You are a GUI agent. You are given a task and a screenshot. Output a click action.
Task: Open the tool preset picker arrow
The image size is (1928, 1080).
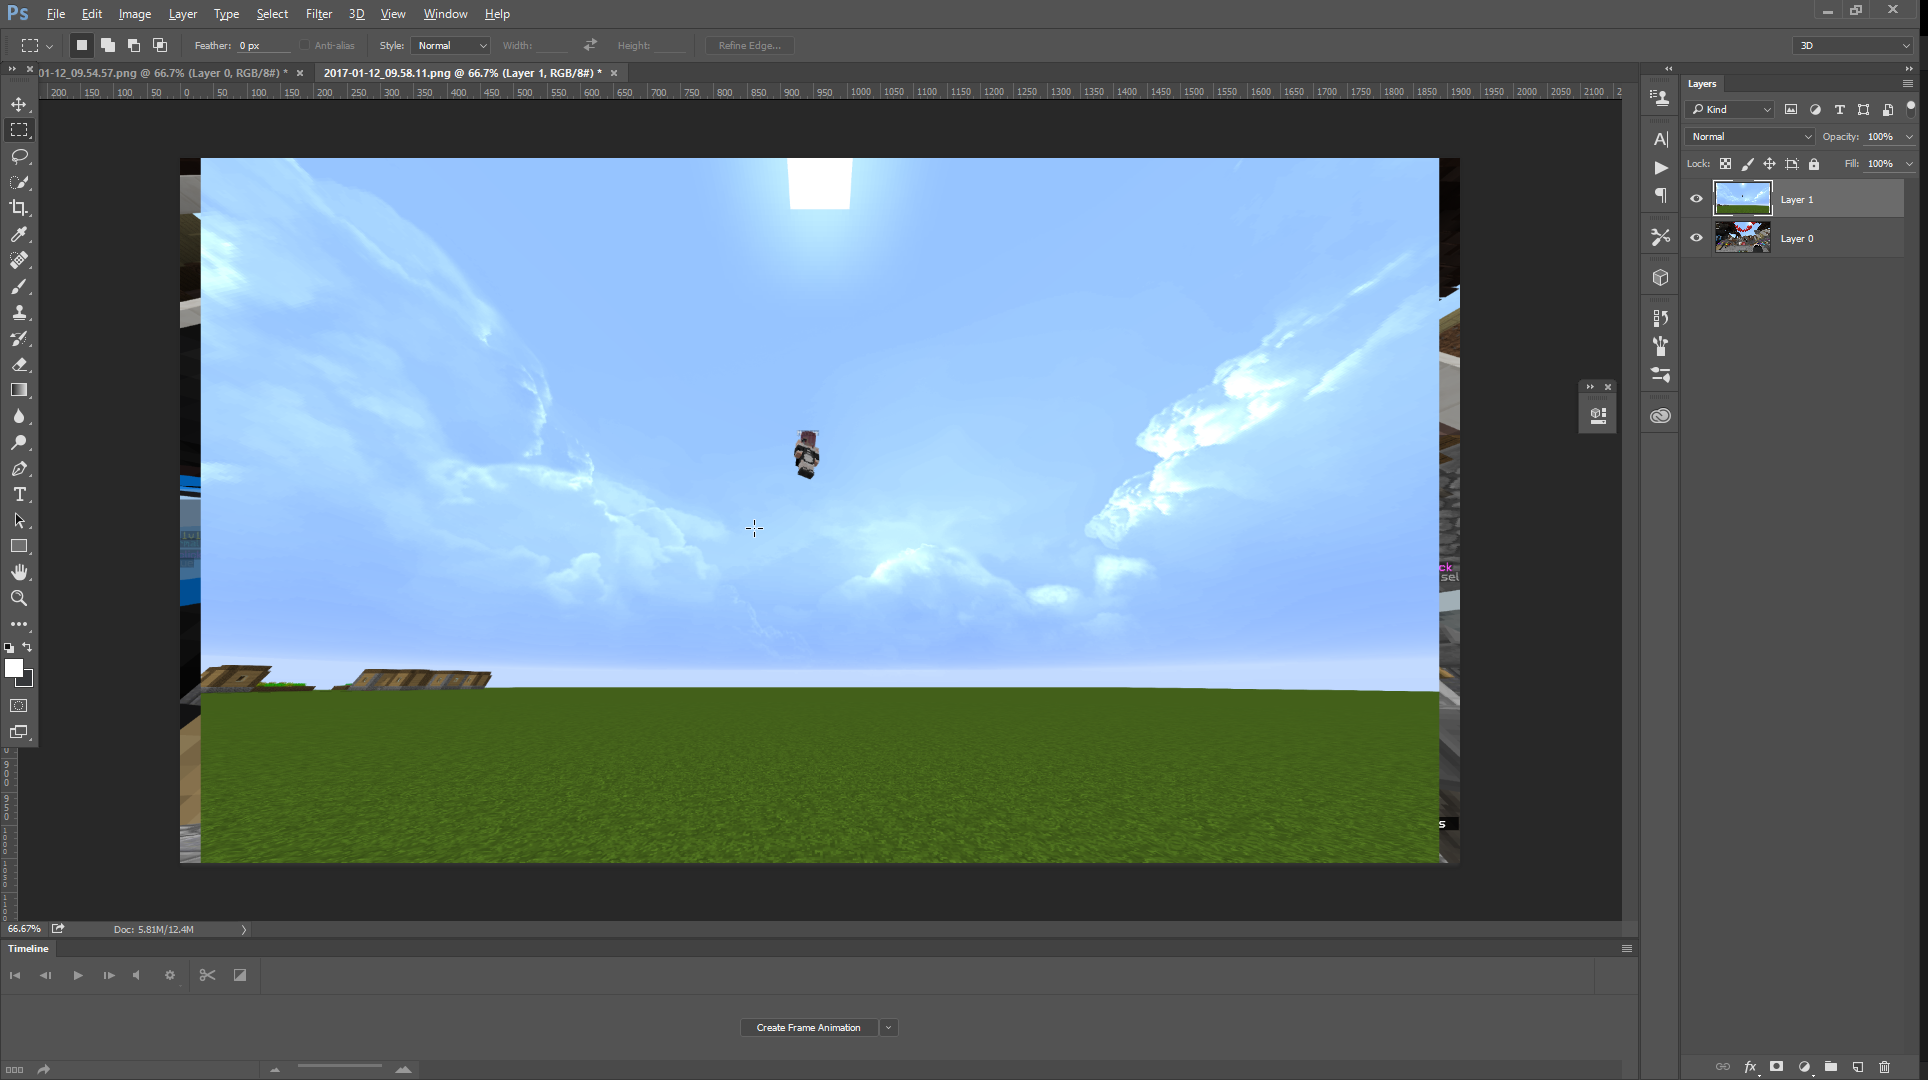(49, 46)
